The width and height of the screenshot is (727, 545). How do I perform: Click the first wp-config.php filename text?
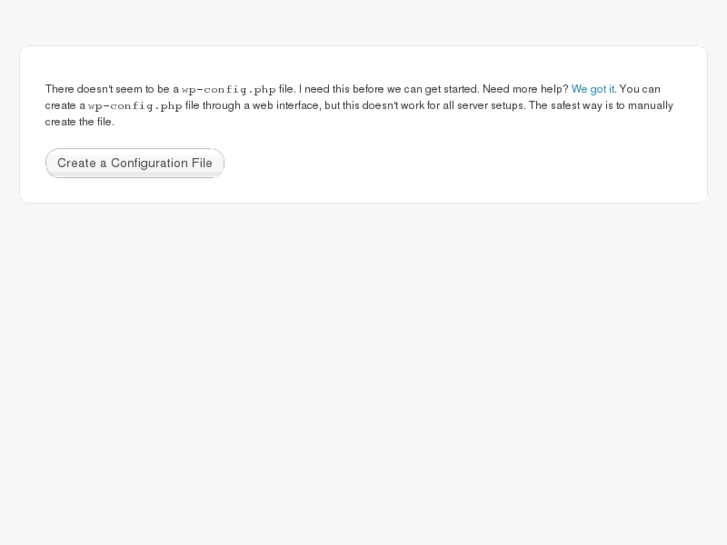[228, 89]
